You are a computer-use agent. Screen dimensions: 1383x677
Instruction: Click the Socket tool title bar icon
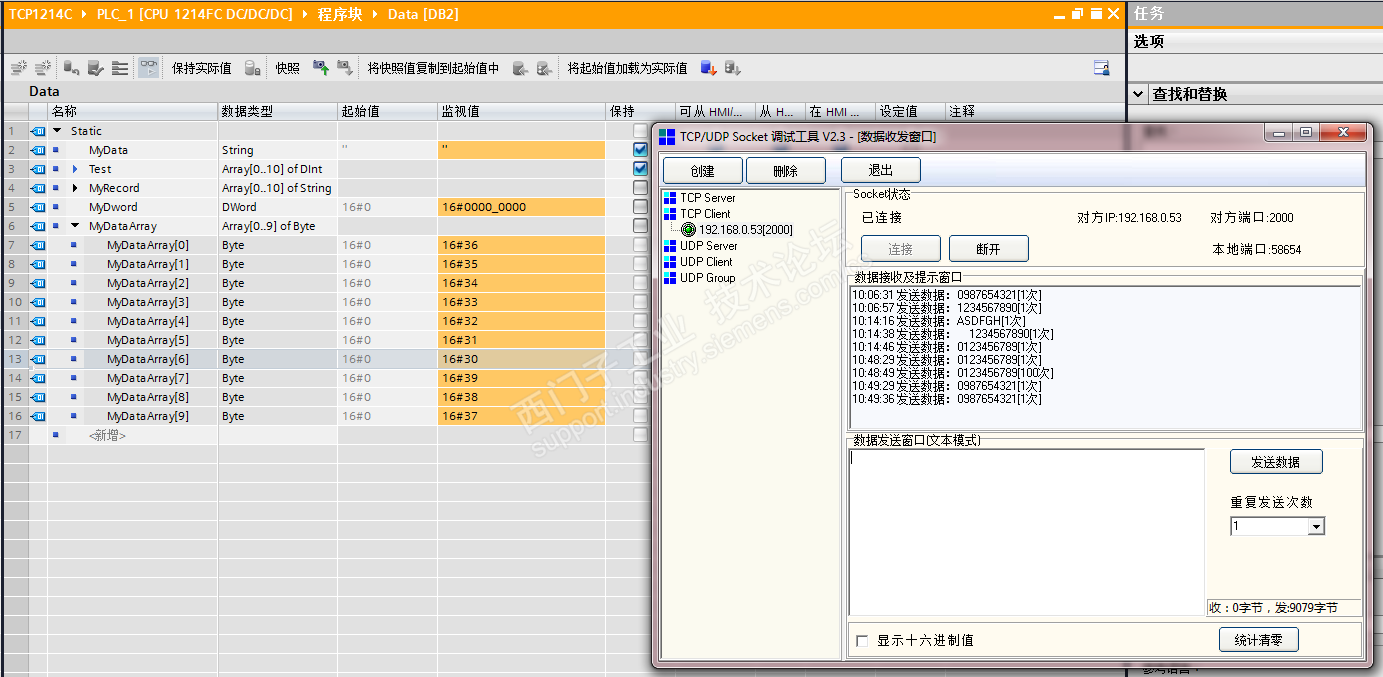pyautogui.click(x=667, y=136)
